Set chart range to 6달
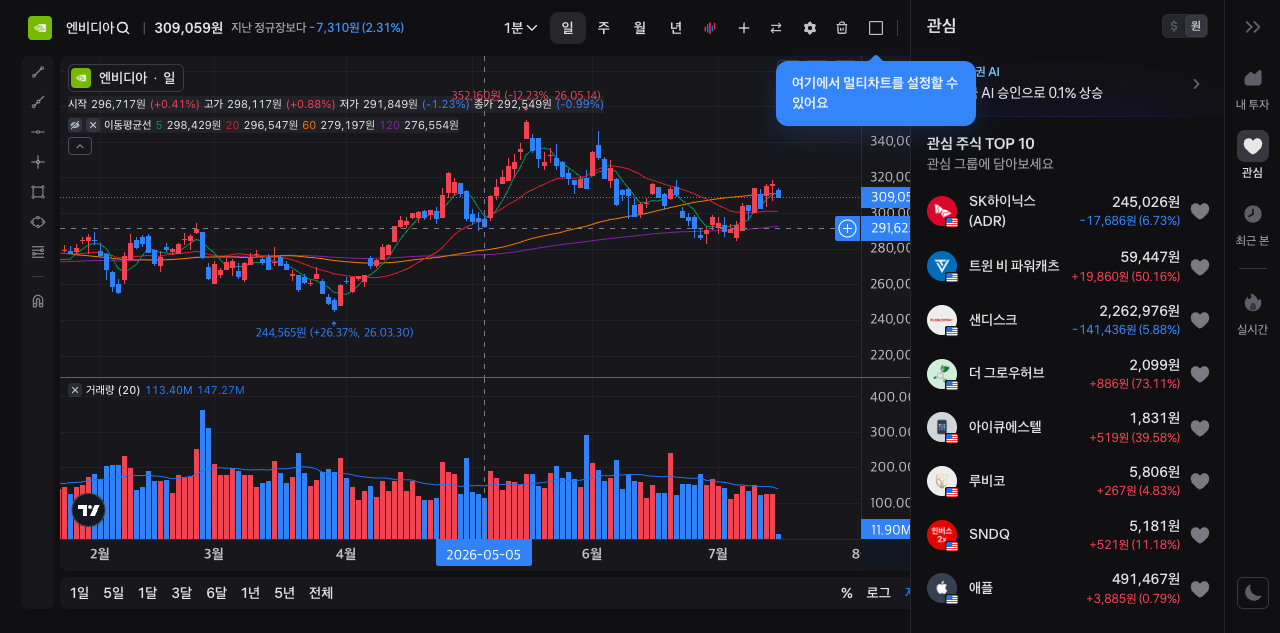Image resolution: width=1280 pixels, height=633 pixels. pos(216,593)
